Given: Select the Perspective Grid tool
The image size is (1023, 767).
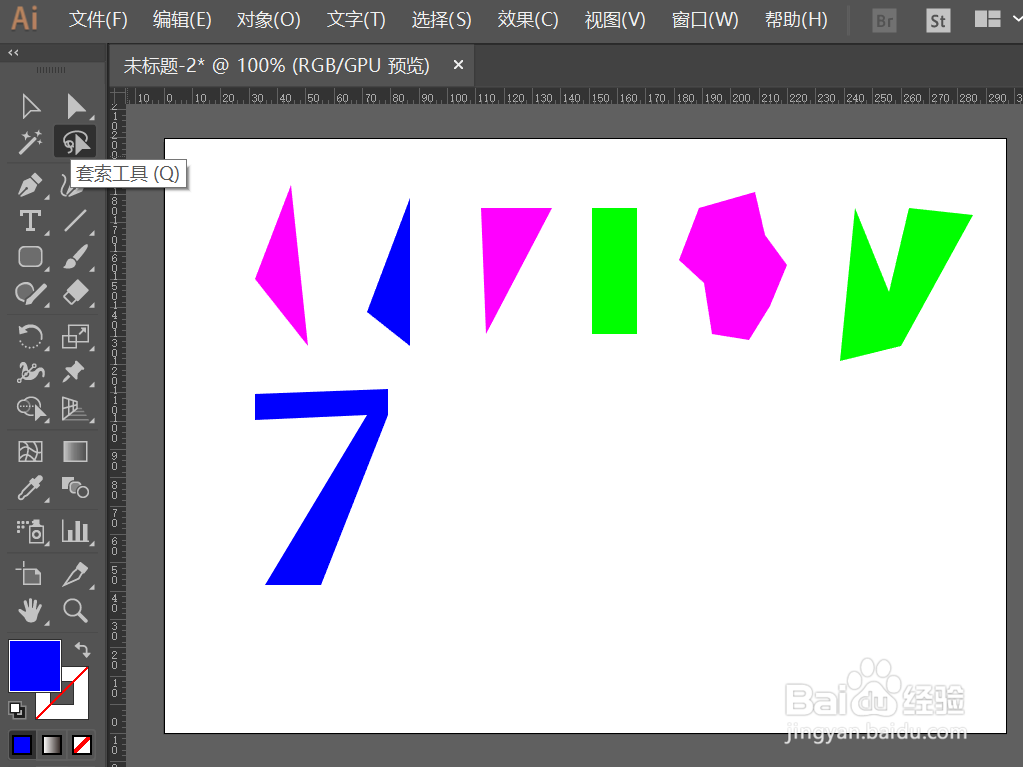Looking at the screenshot, I should tap(76, 409).
